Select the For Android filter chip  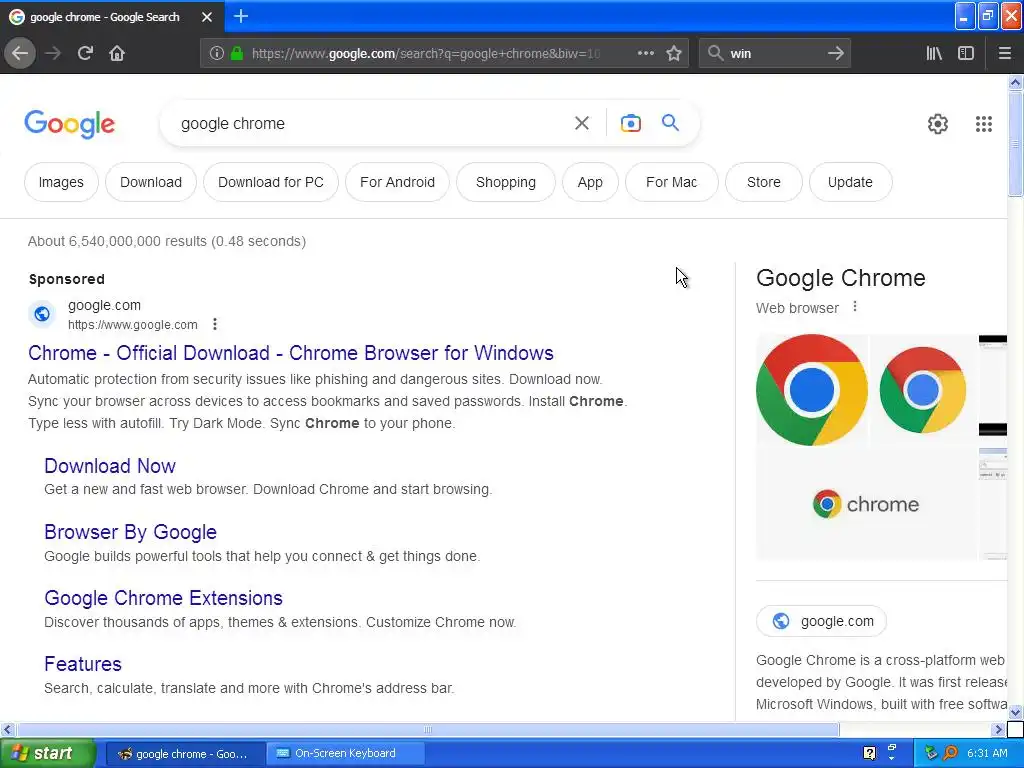pos(397,182)
